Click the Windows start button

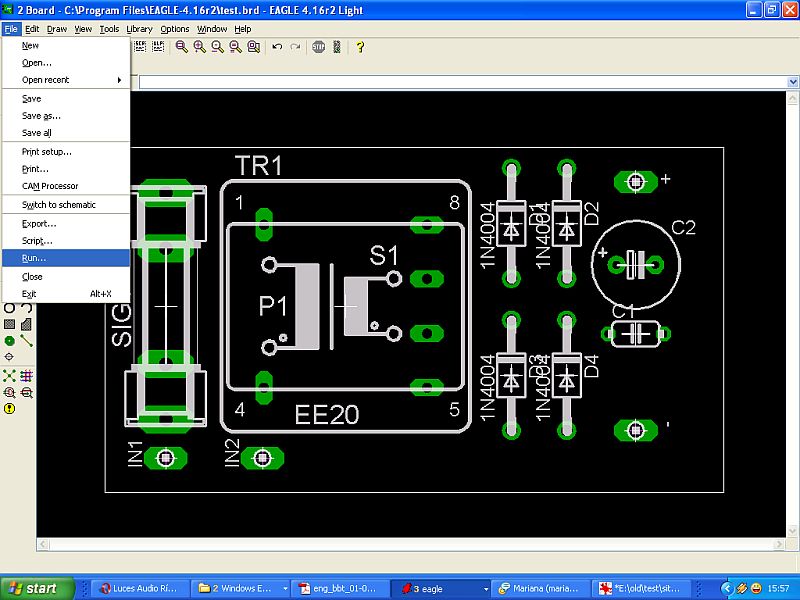[x=37, y=588]
